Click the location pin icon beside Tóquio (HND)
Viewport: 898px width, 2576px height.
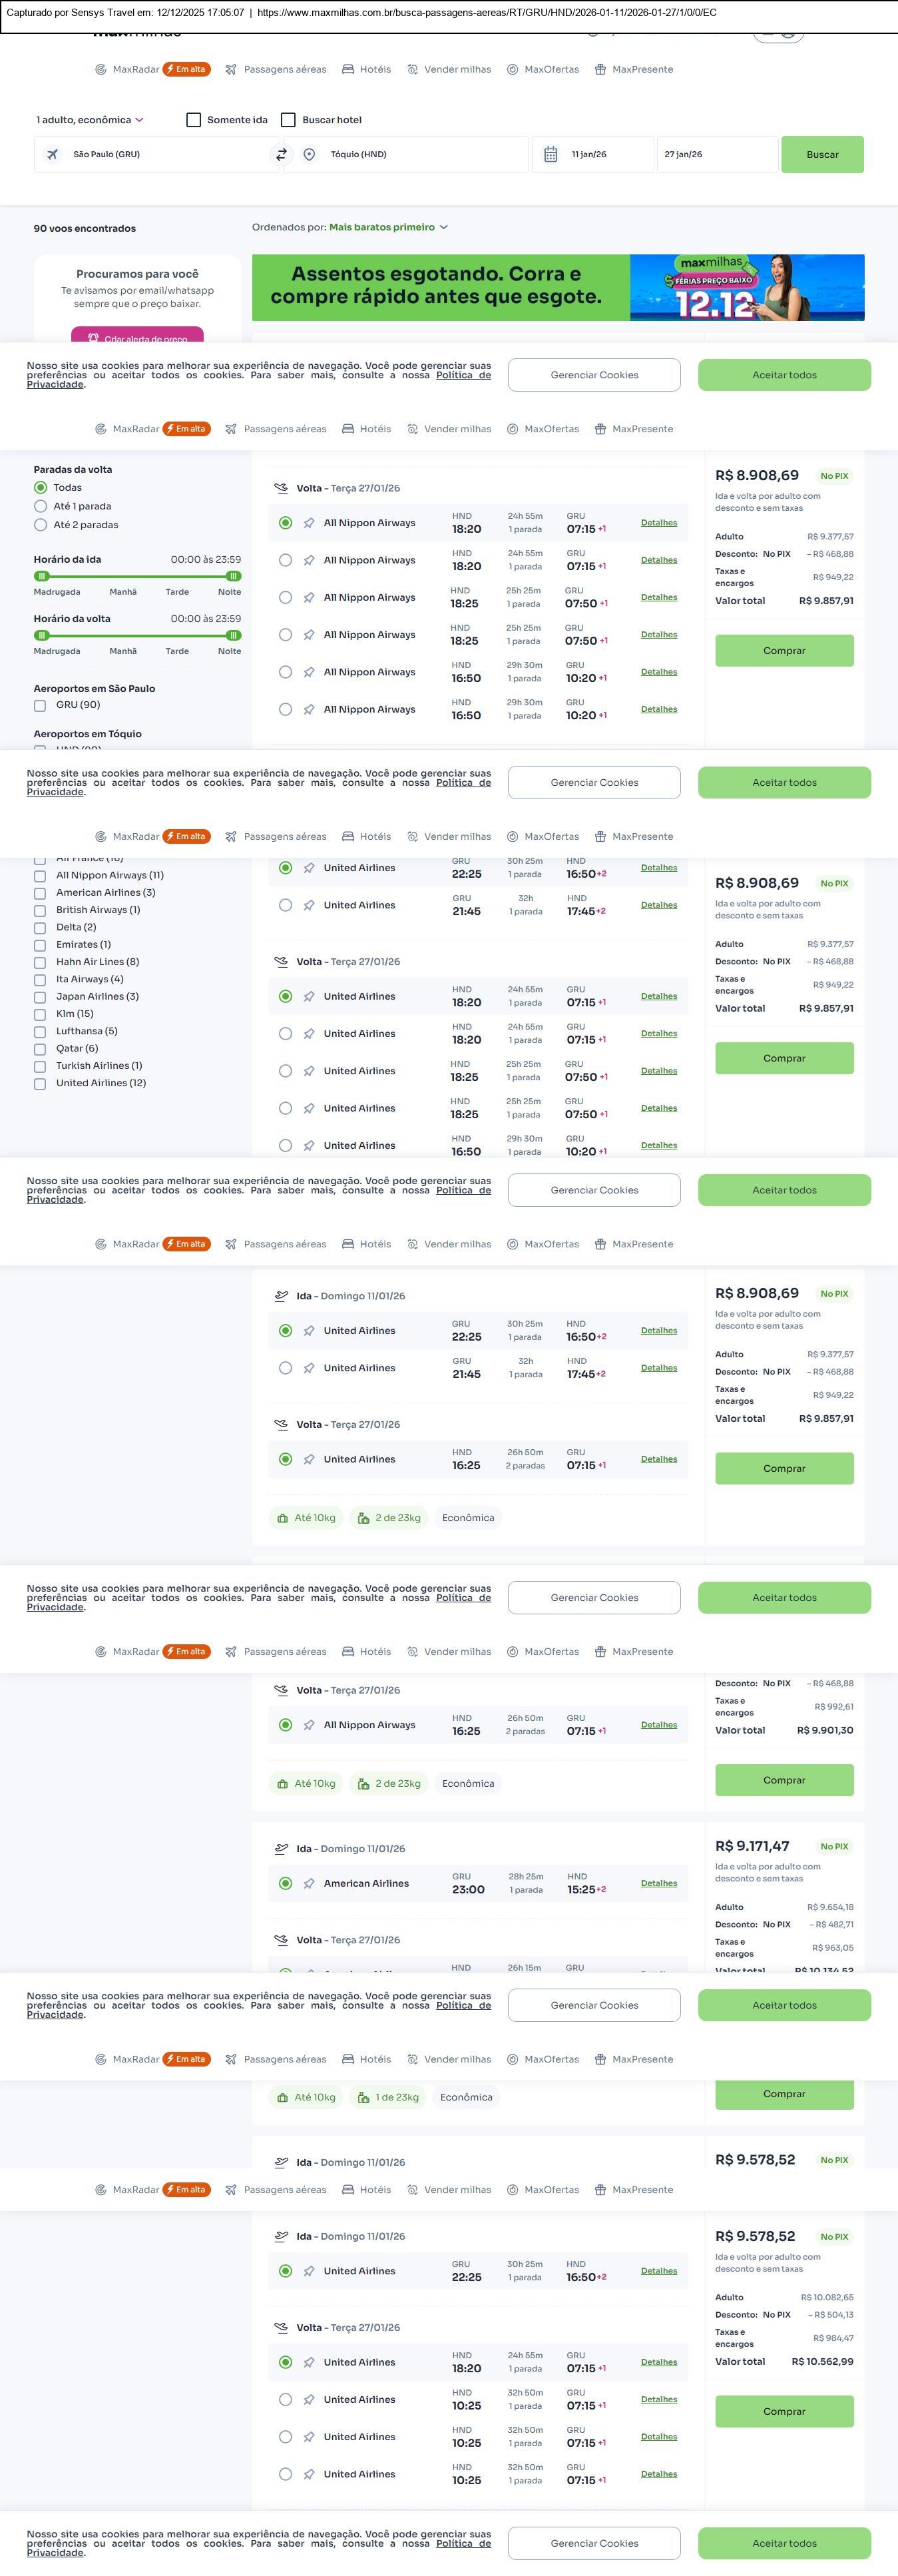coord(309,155)
